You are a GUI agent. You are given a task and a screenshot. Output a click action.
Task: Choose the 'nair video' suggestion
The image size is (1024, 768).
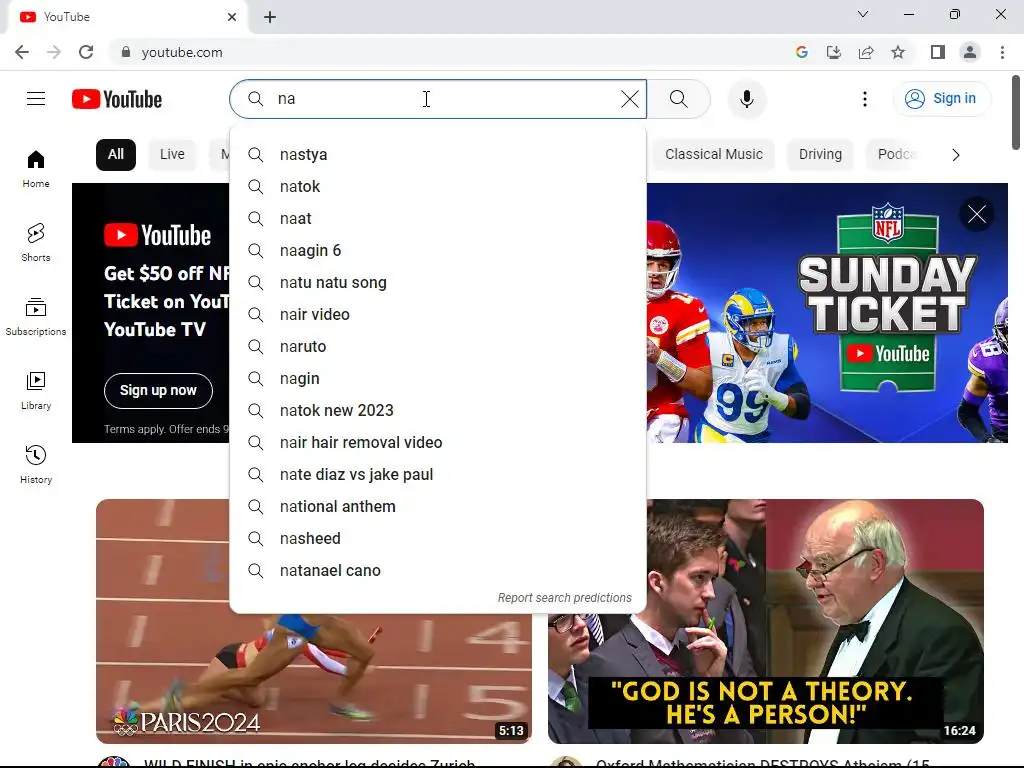(x=438, y=315)
